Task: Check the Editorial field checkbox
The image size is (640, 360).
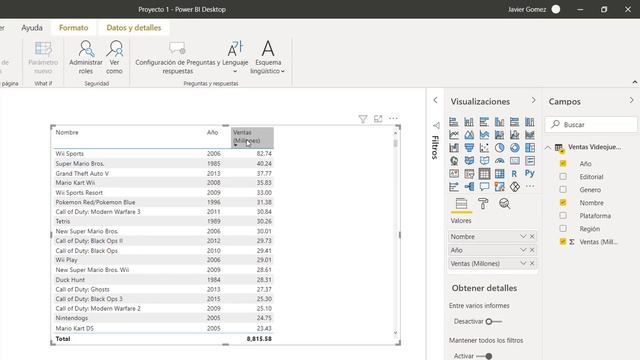Action: (563, 177)
